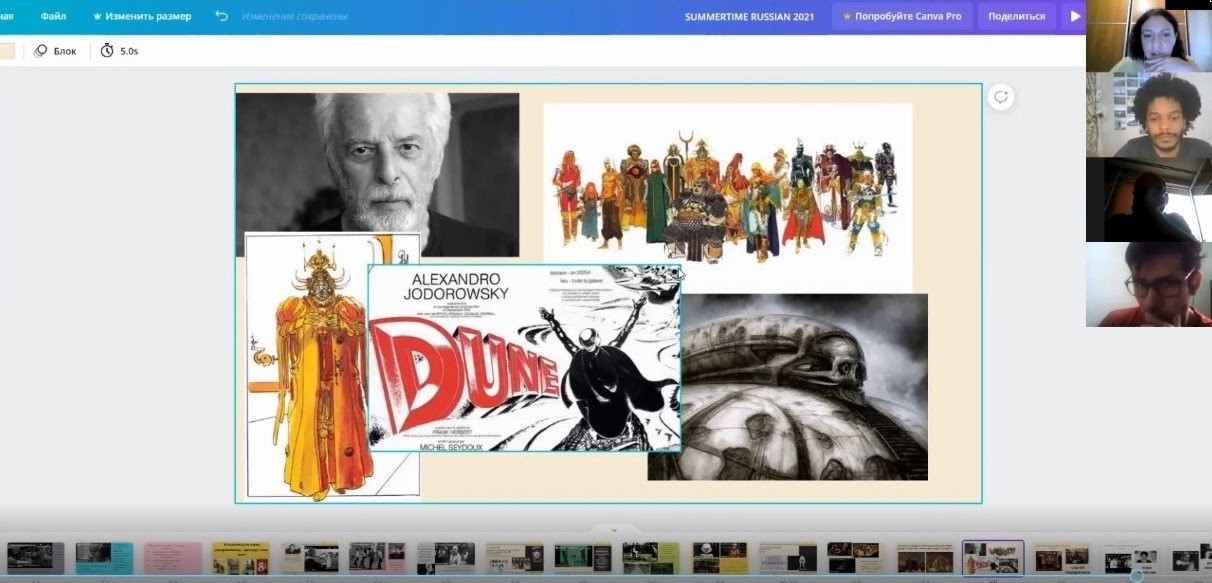
Task: Open the Файл menu
Action: (53, 16)
